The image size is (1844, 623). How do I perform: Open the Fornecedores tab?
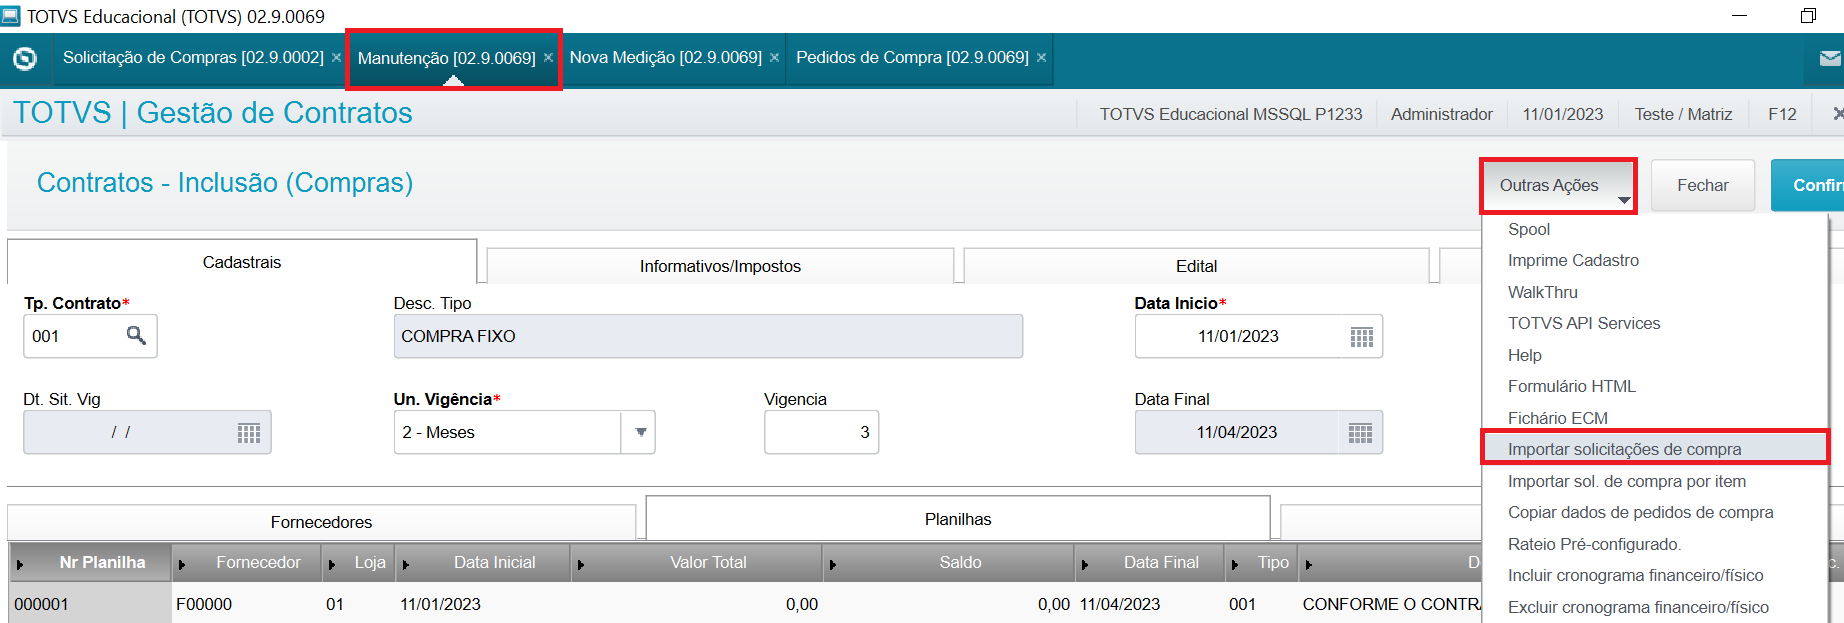pyautogui.click(x=321, y=522)
